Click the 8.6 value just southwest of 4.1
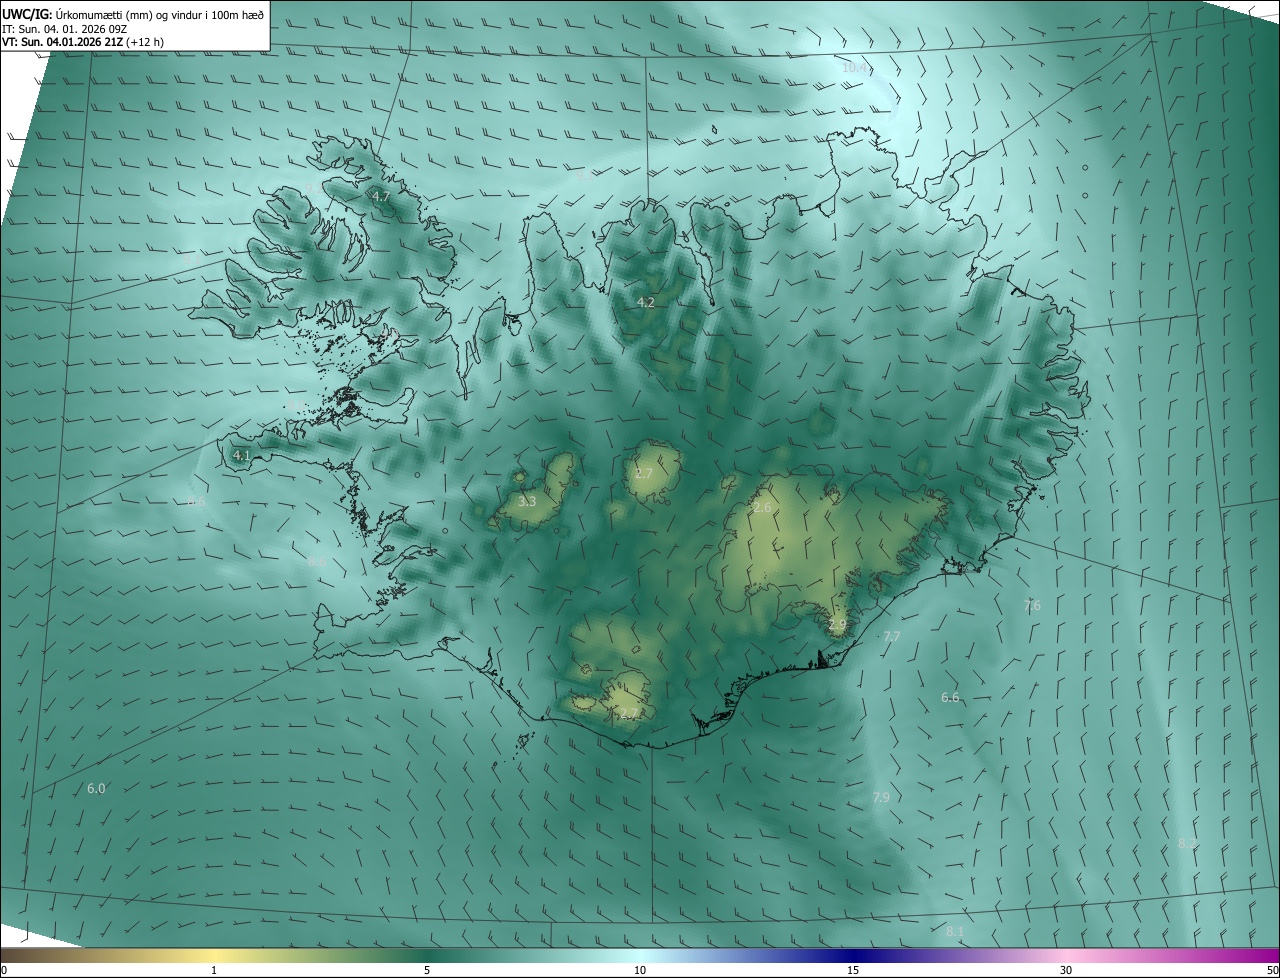Screen dimensions: 1280x978 click(x=196, y=501)
